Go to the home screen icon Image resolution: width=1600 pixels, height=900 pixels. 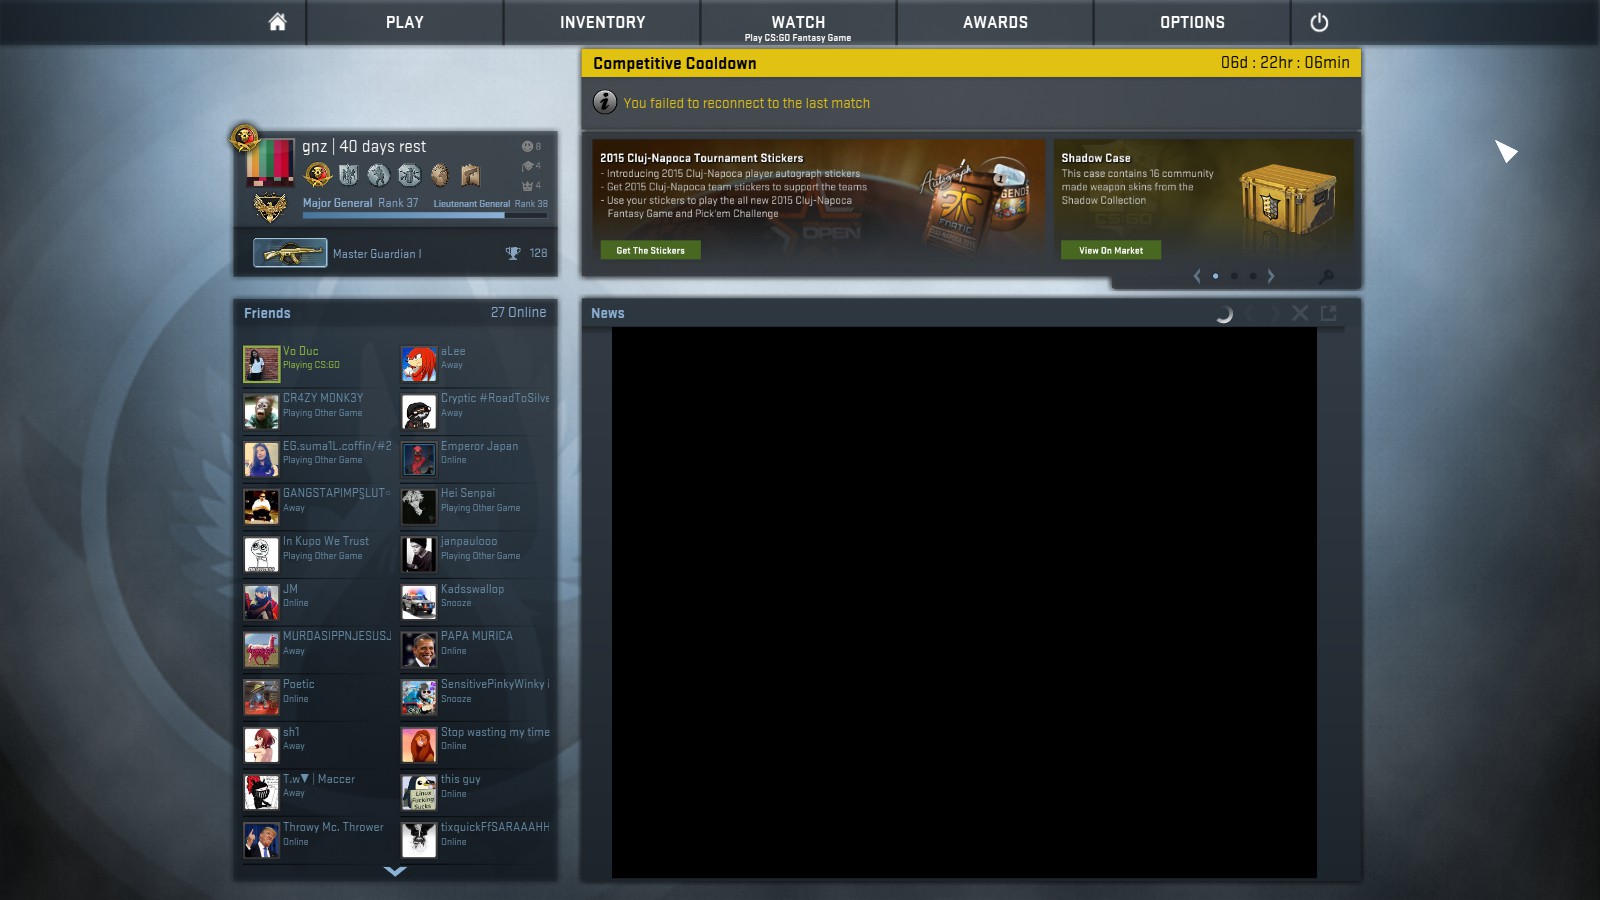[x=277, y=22]
